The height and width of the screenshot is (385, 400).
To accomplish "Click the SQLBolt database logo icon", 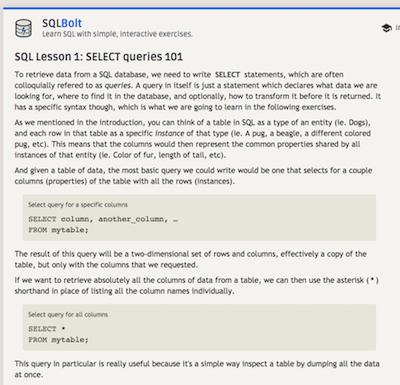I will pyautogui.click(x=24, y=28).
